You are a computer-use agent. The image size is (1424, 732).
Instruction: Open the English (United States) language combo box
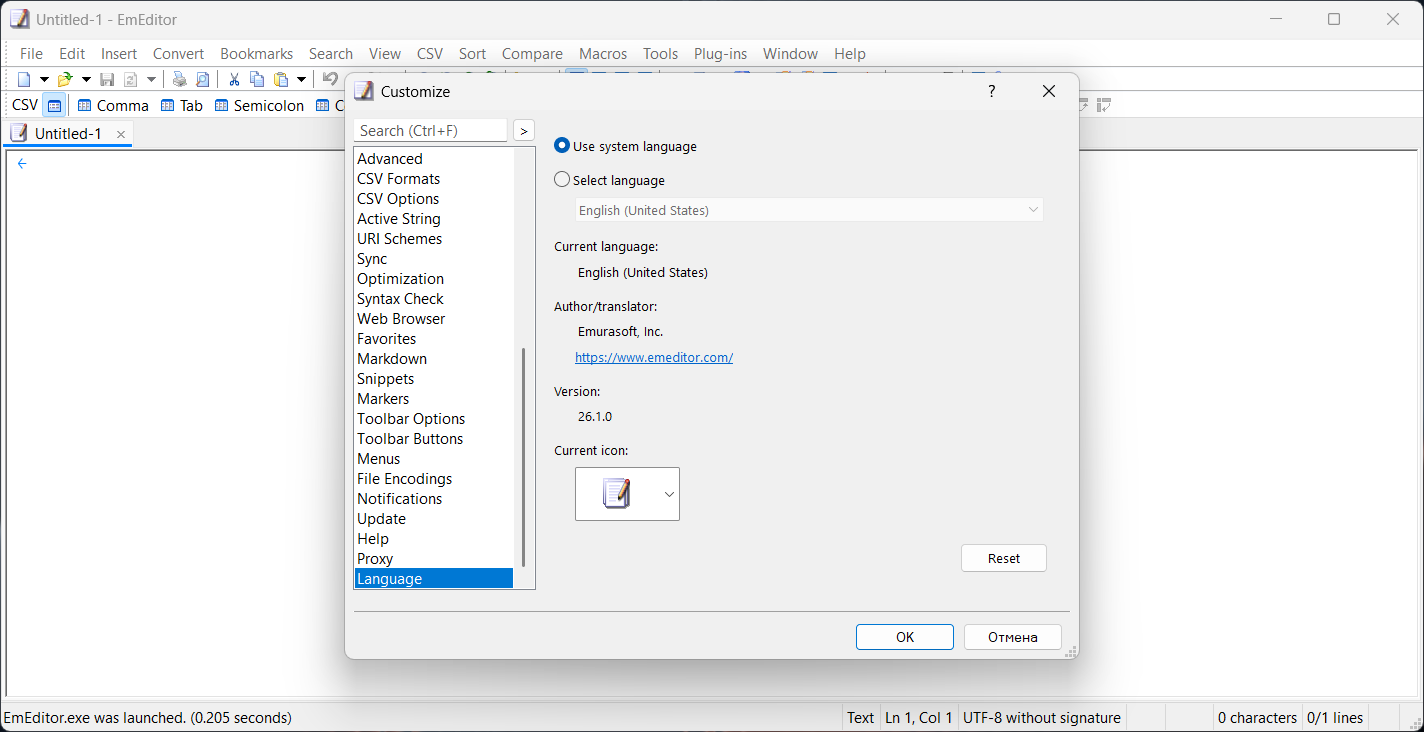pyautogui.click(x=809, y=210)
